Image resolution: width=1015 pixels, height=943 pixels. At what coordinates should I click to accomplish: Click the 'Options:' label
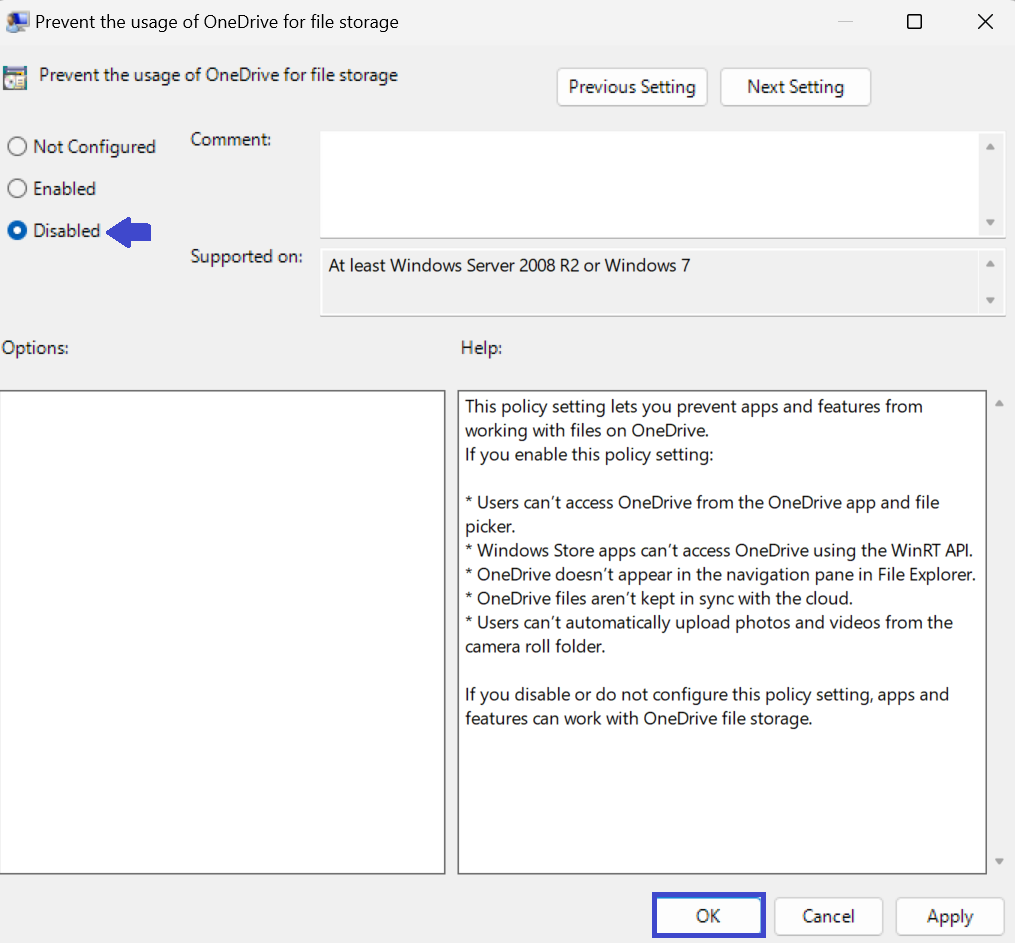pos(35,348)
